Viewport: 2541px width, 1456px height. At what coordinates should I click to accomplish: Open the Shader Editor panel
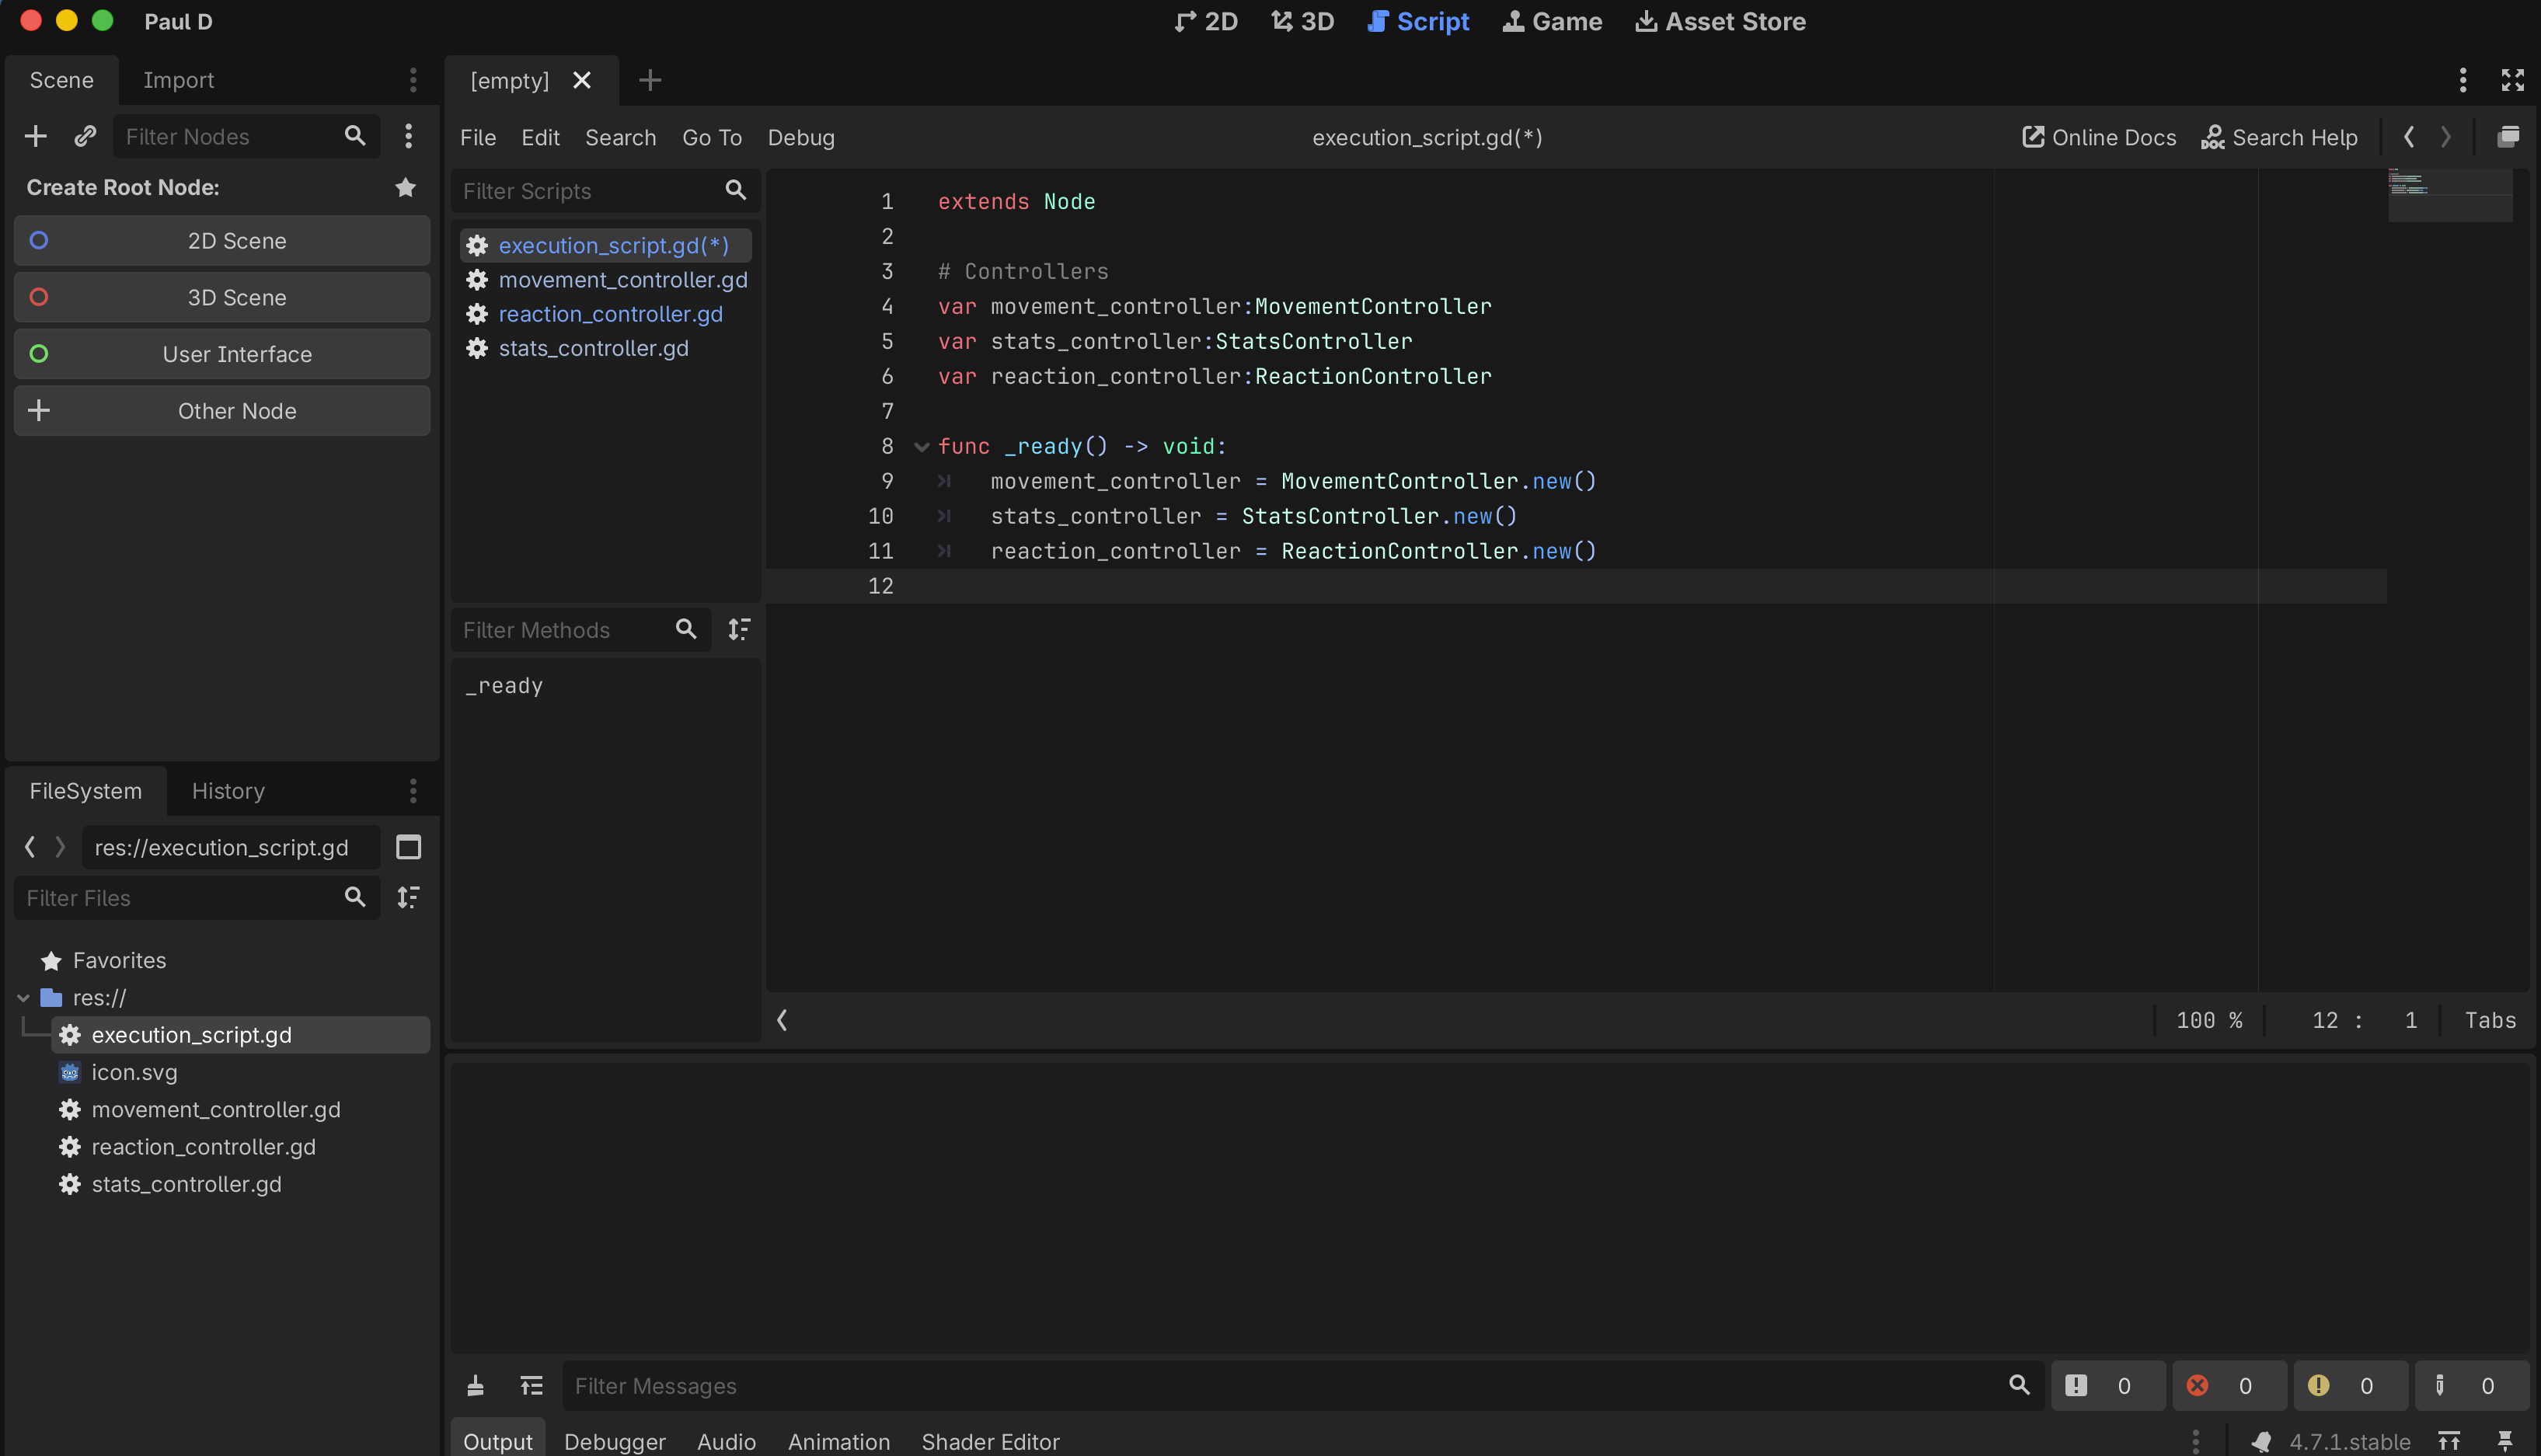point(990,1441)
